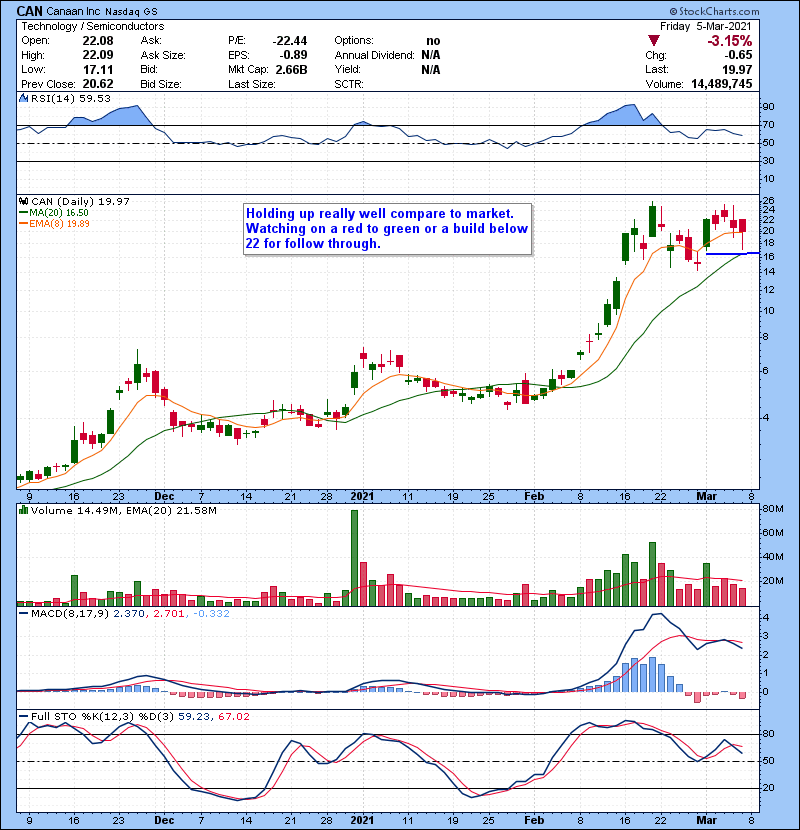Image resolution: width=800 pixels, height=830 pixels.
Task: Click the -3.15% percent change value
Action: pyautogui.click(x=730, y=41)
